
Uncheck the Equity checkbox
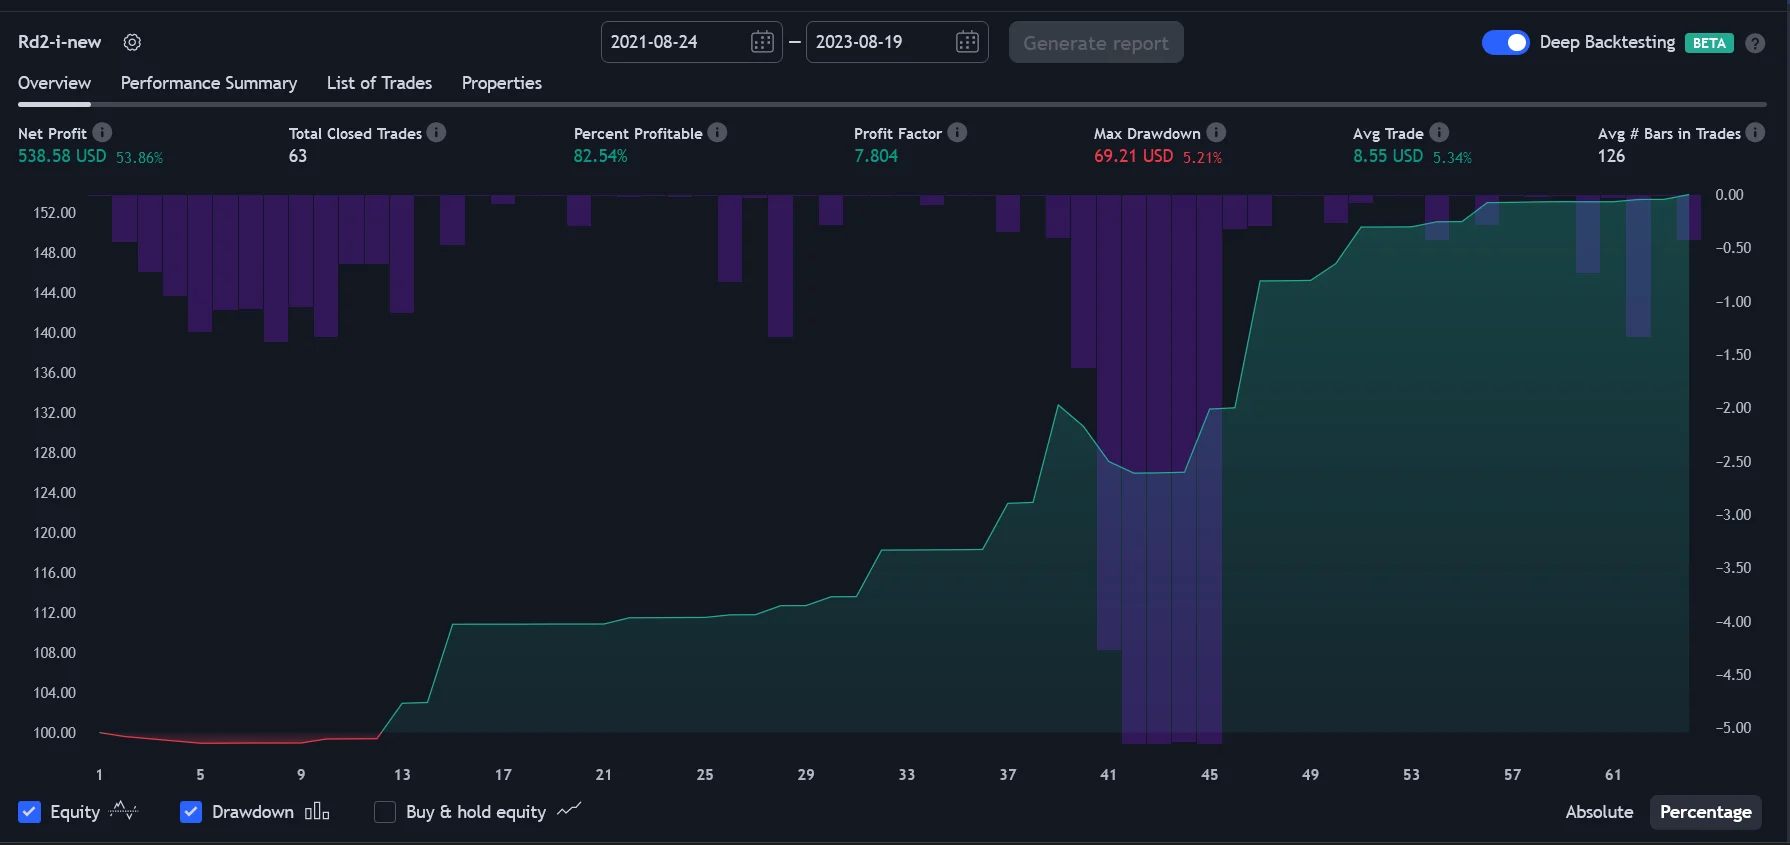[30, 812]
